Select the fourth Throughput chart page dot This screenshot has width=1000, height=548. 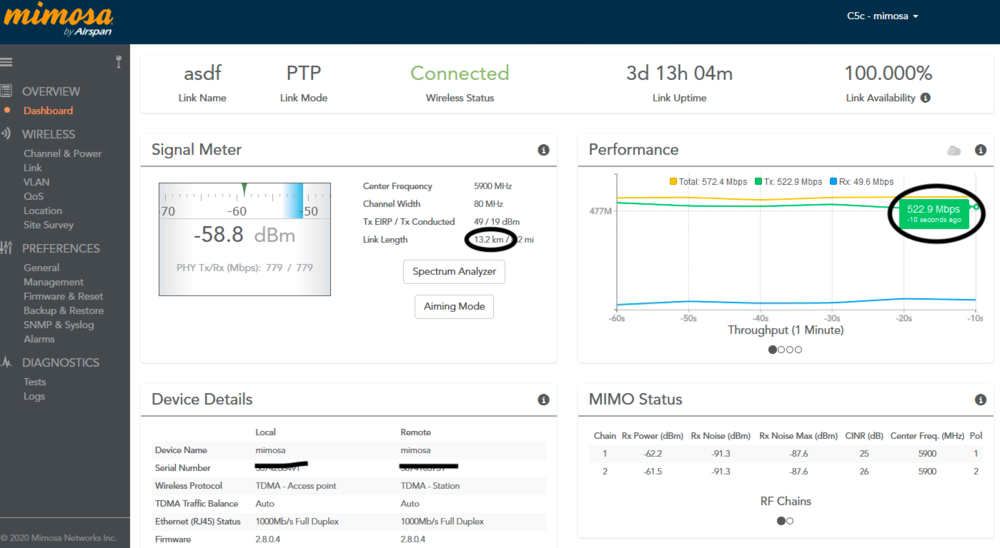(798, 350)
